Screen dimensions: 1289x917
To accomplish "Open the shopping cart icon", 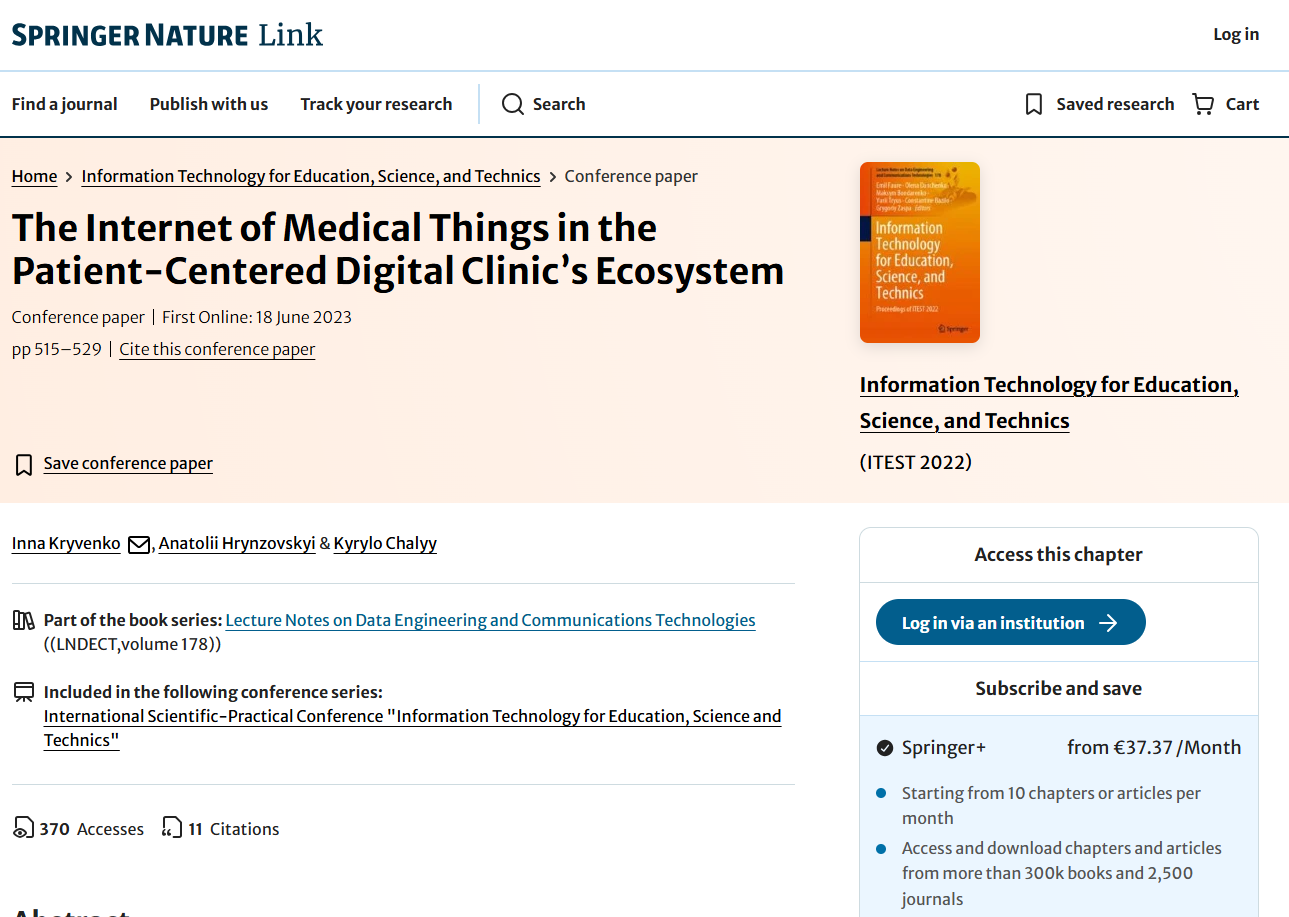I will (x=1203, y=104).
